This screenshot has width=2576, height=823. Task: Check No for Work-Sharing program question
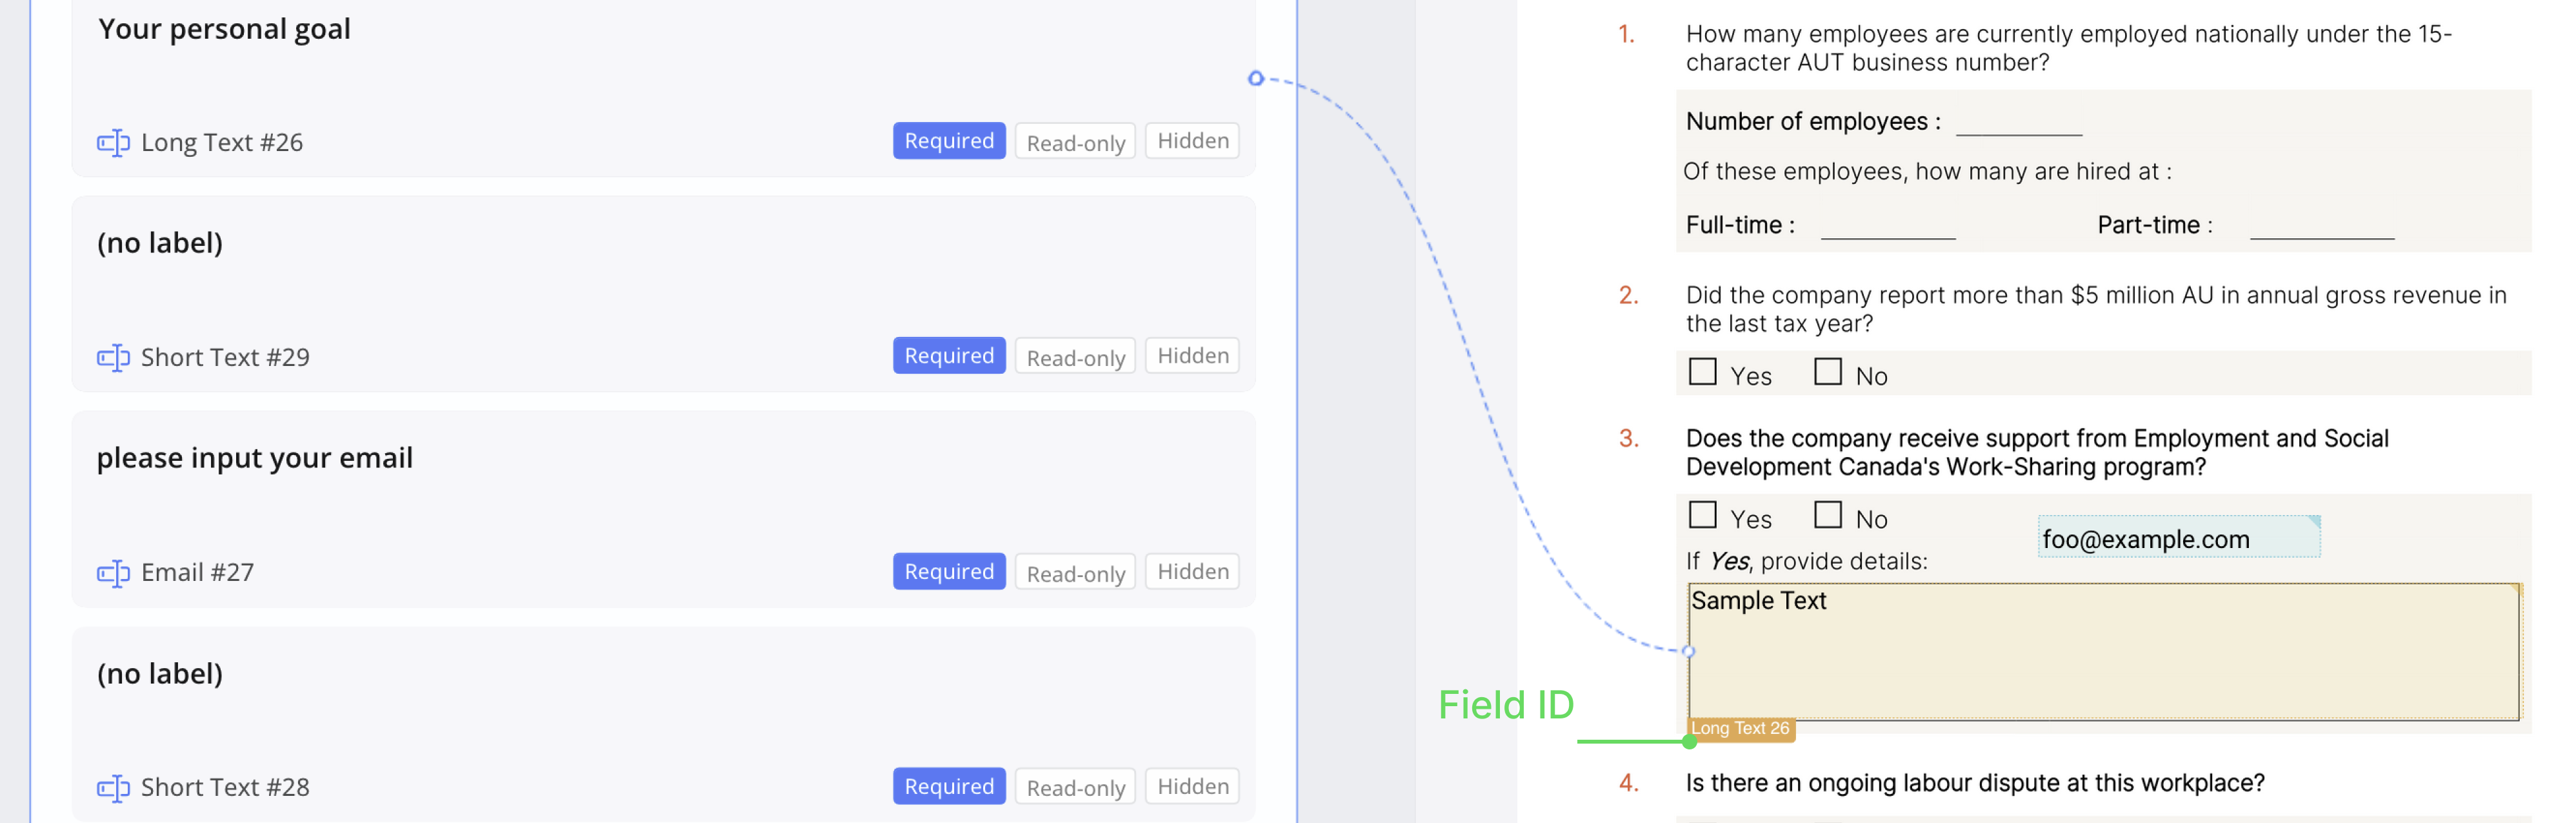[x=1827, y=515]
